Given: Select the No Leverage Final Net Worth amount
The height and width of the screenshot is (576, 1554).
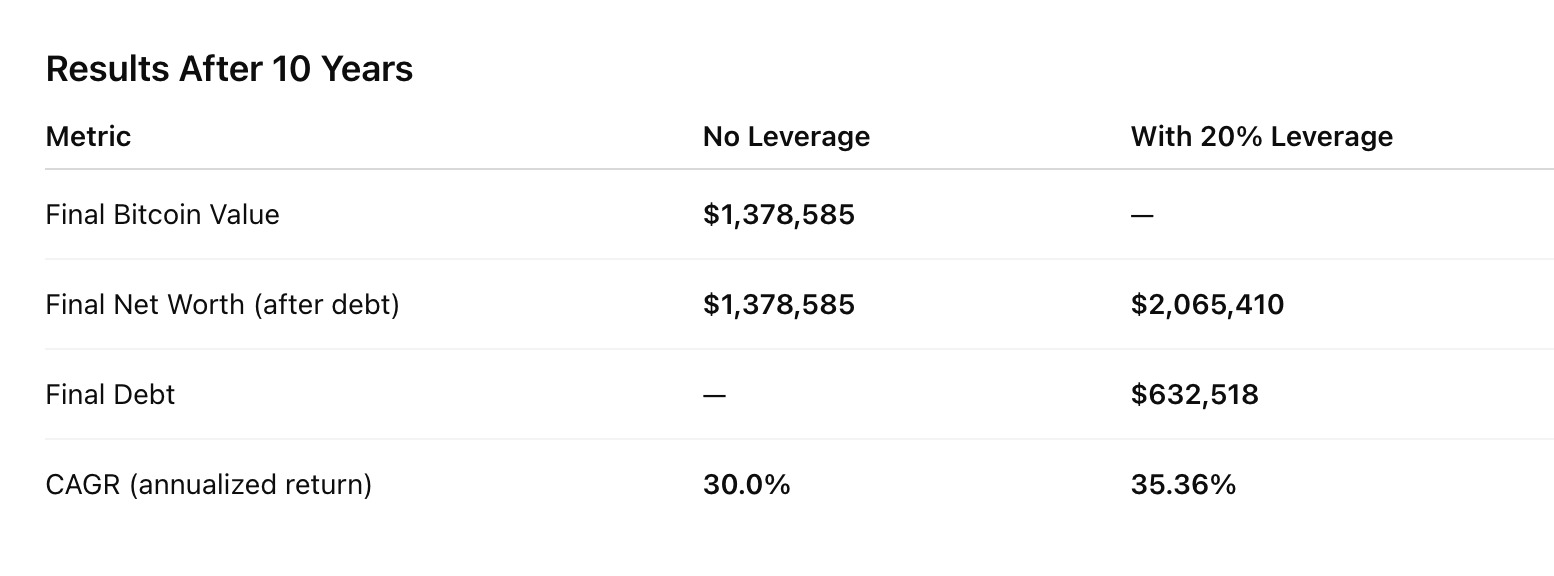Looking at the screenshot, I should click(778, 304).
